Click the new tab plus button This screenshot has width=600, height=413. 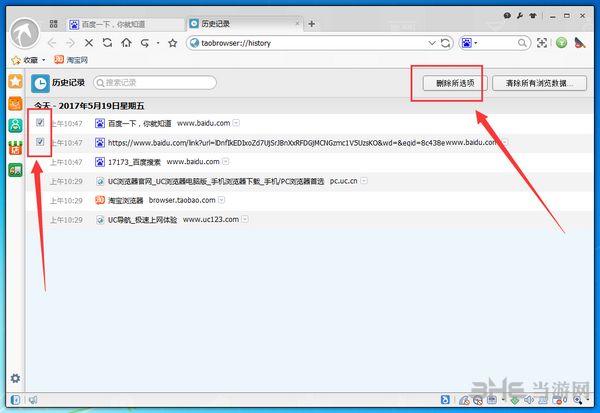312,22
